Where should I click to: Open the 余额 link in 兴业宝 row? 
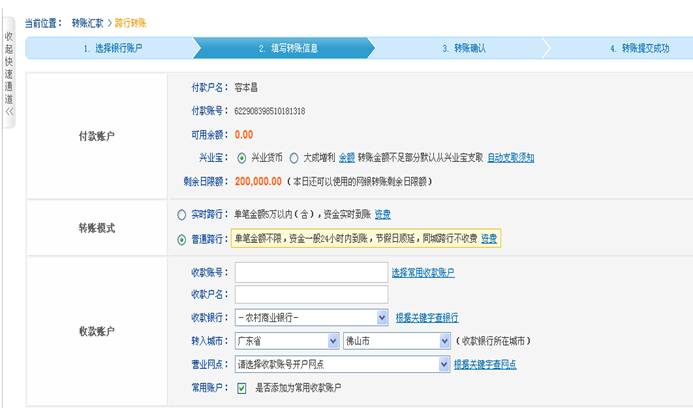pyautogui.click(x=346, y=157)
